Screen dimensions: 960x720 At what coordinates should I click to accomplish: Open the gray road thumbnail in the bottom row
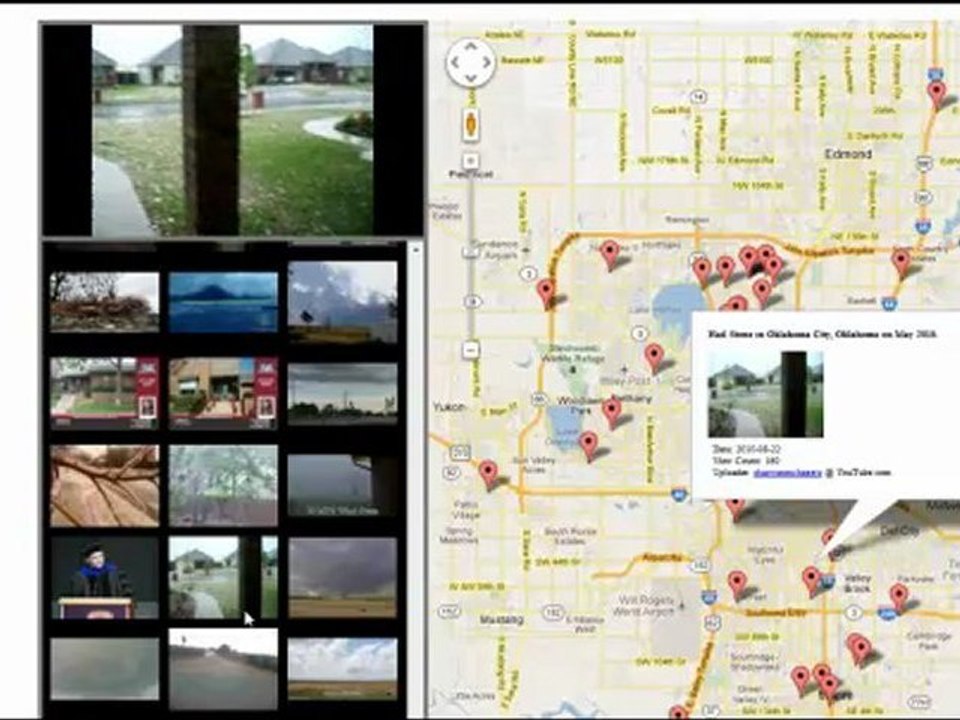tap(223, 669)
